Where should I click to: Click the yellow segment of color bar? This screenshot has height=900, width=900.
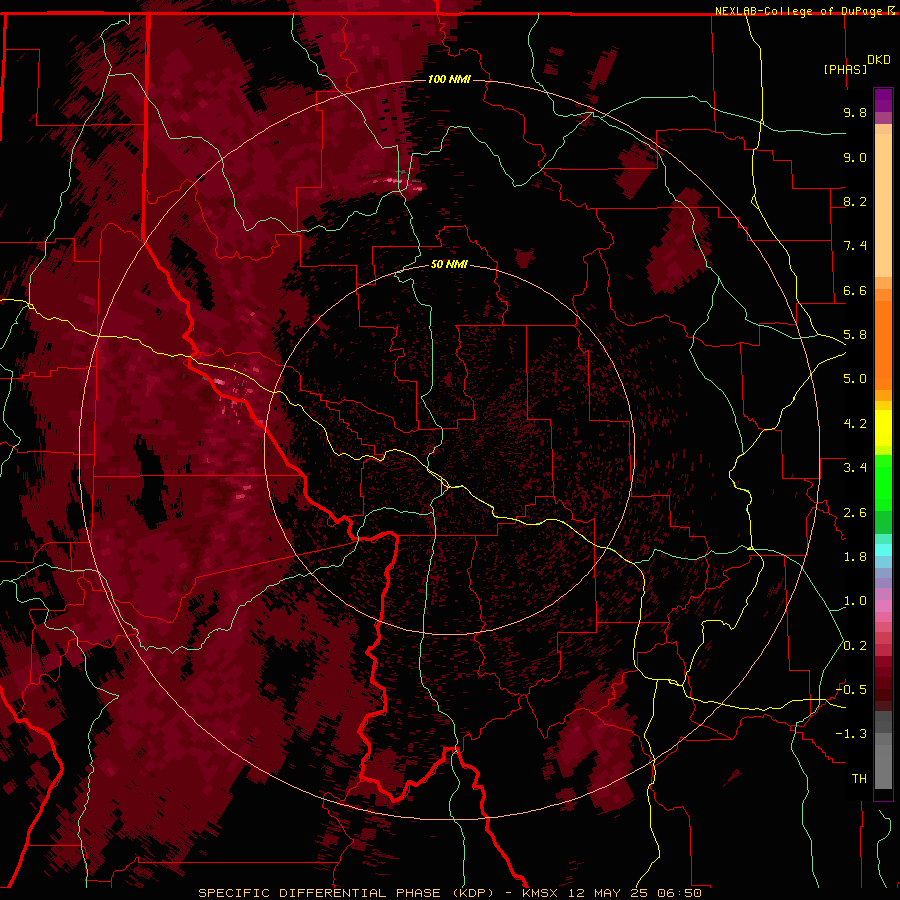883,428
